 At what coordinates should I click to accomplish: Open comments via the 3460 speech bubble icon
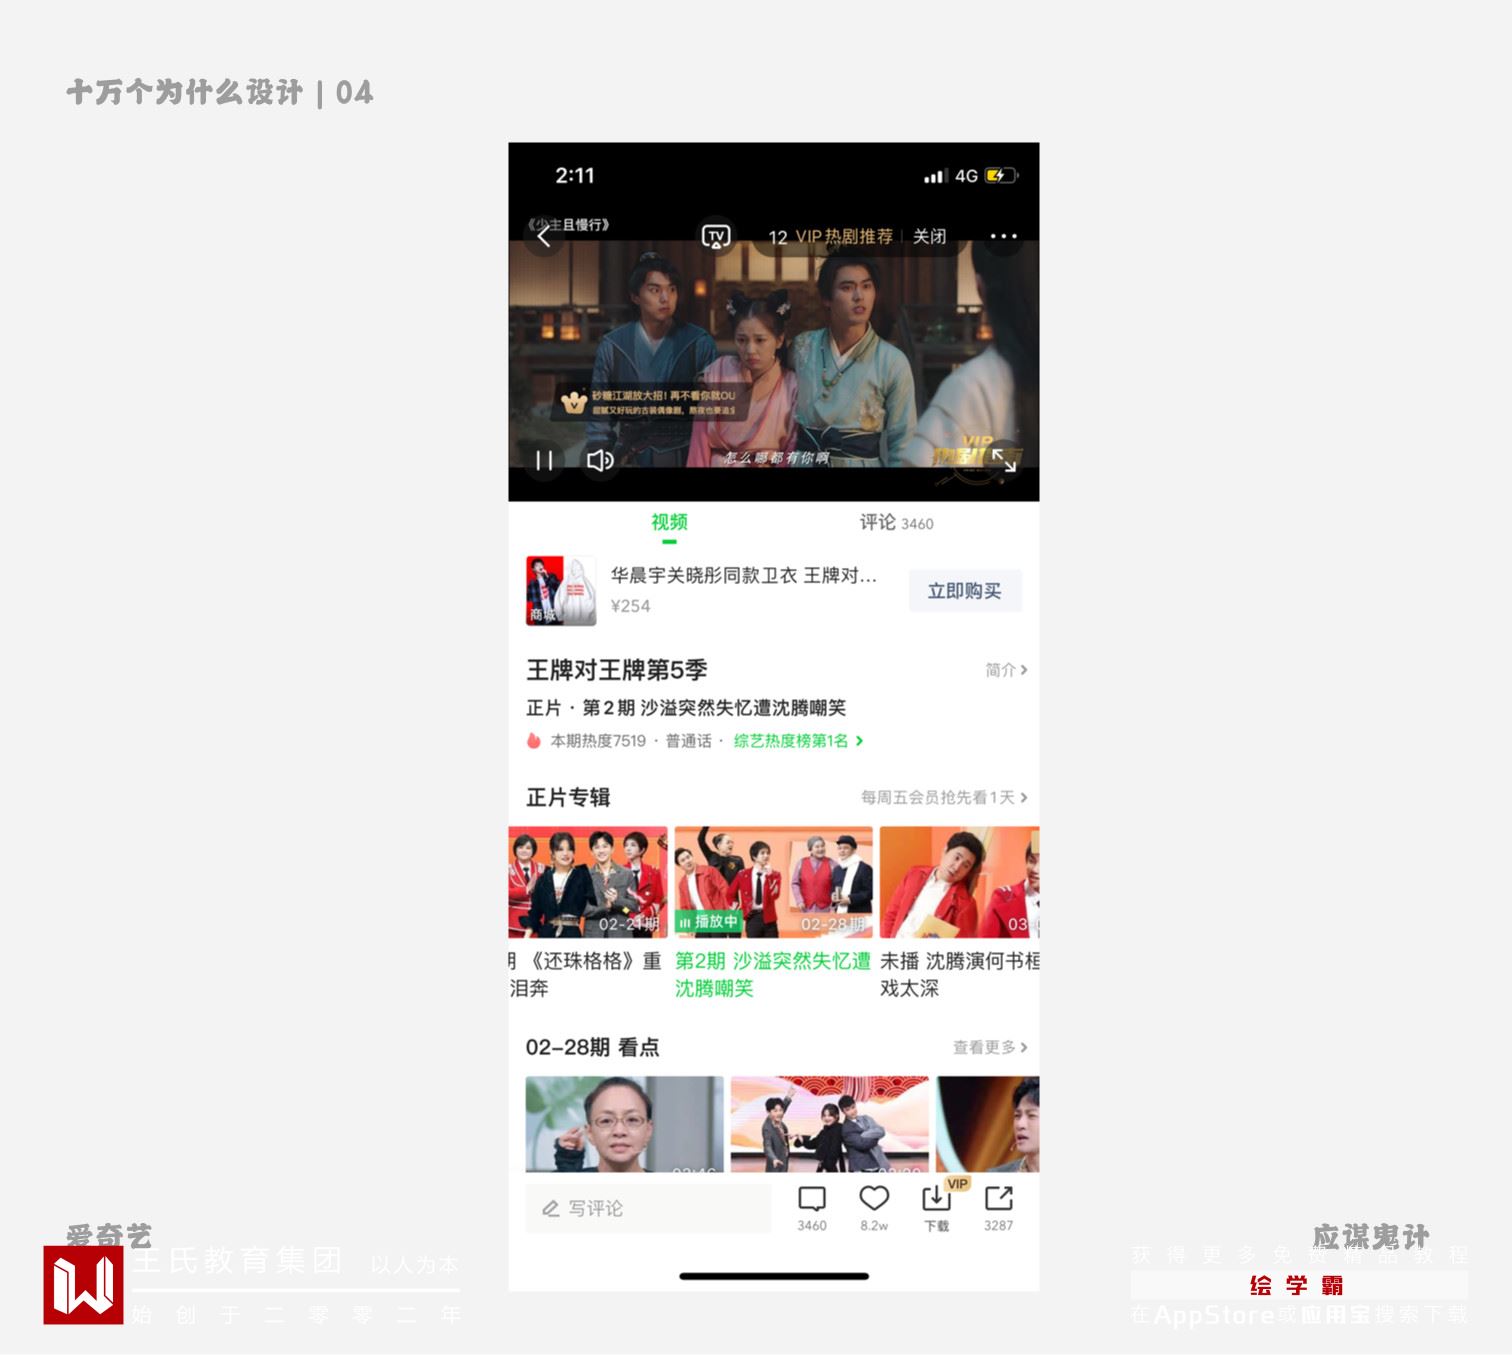coord(812,1207)
